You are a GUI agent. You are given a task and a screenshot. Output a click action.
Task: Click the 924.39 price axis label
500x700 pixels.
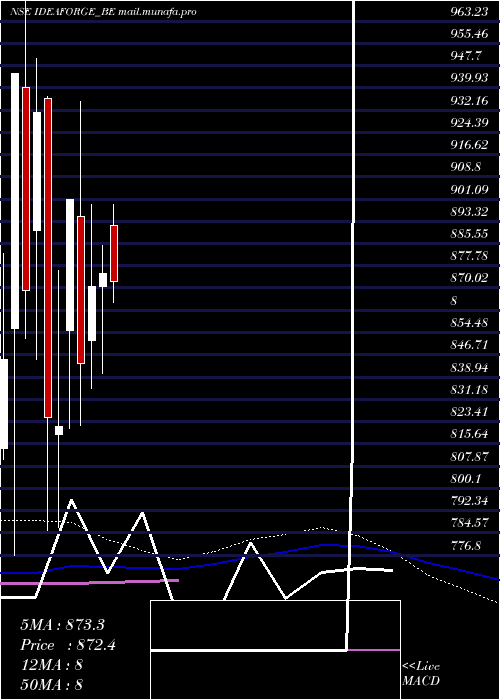(469, 123)
